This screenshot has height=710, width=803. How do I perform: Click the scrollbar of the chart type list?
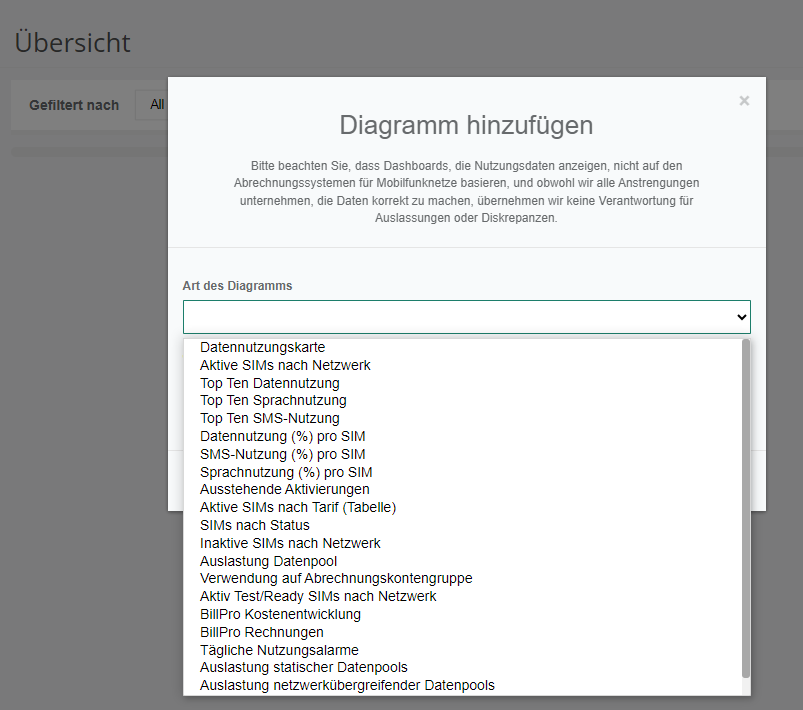744,500
